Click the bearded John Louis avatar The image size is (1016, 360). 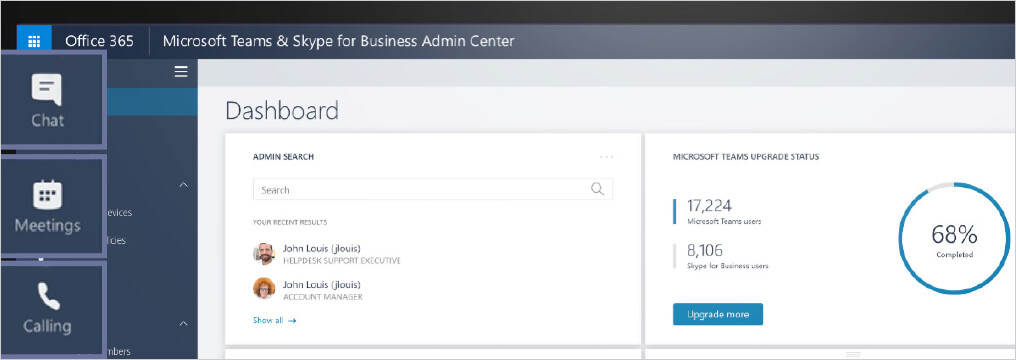pyautogui.click(x=264, y=254)
